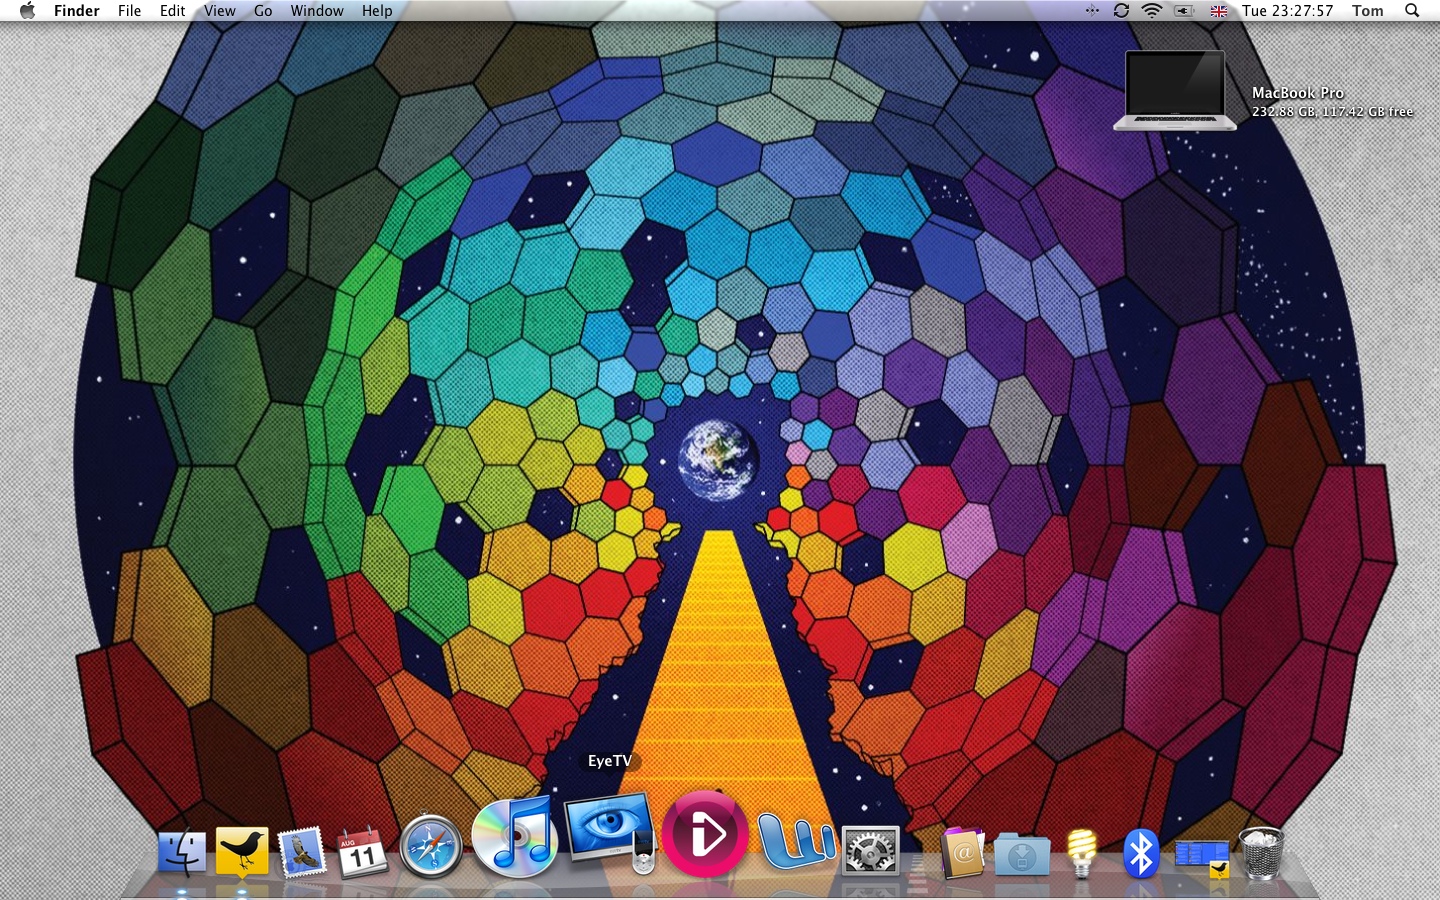Image resolution: width=1440 pixels, height=900 pixels.
Task: Click the light bulb icon in dock
Action: coord(1082,853)
